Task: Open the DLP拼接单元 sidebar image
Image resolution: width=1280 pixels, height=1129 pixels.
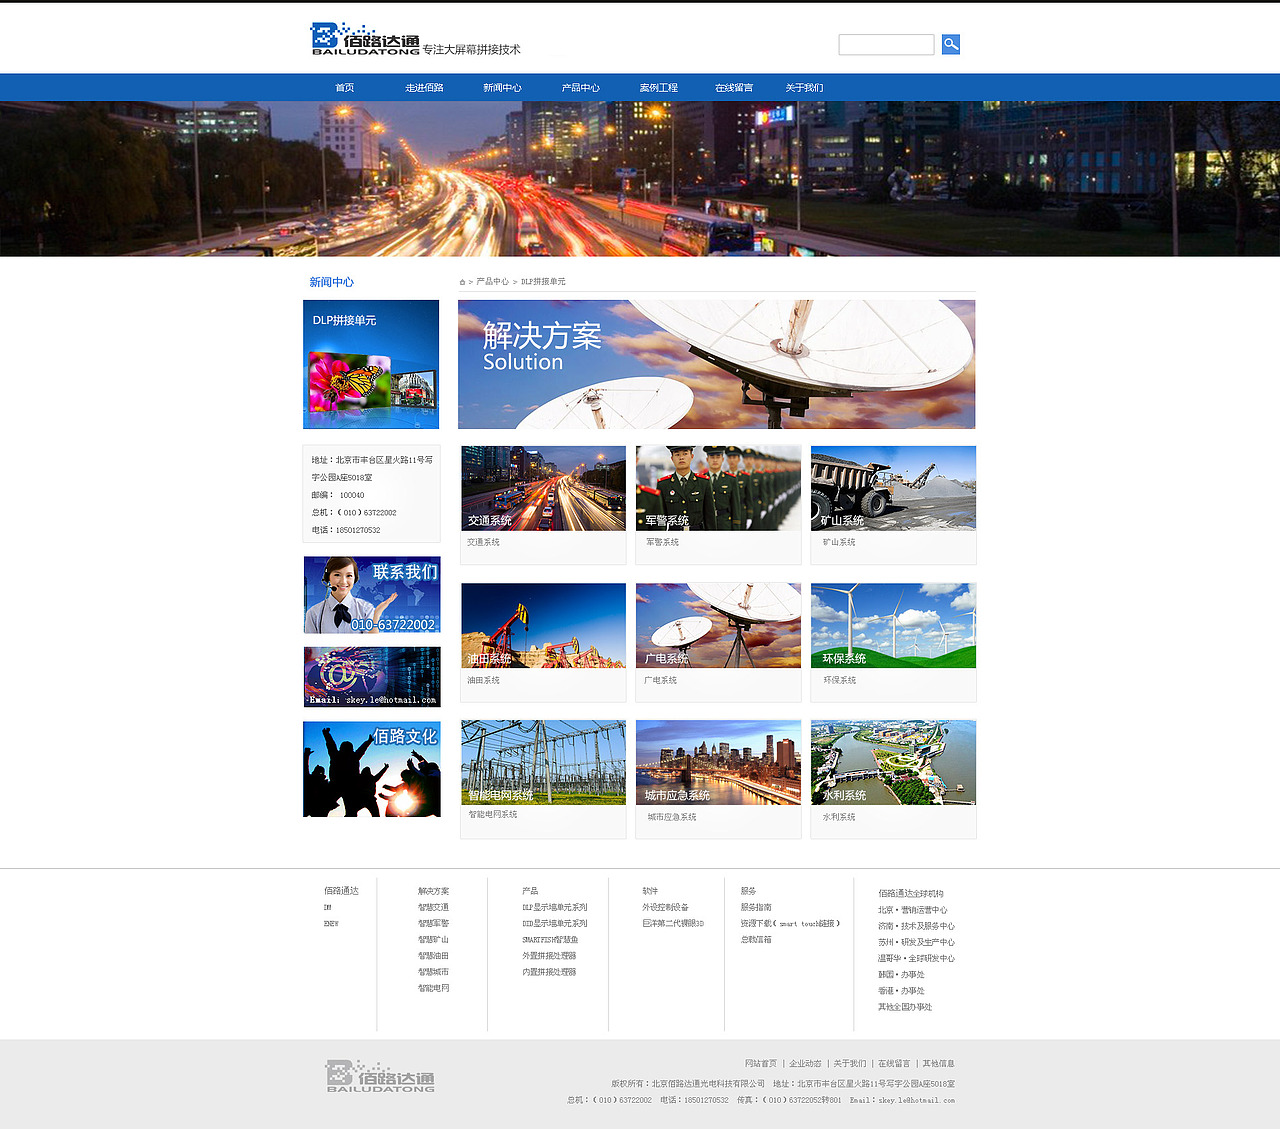Action: tap(371, 364)
